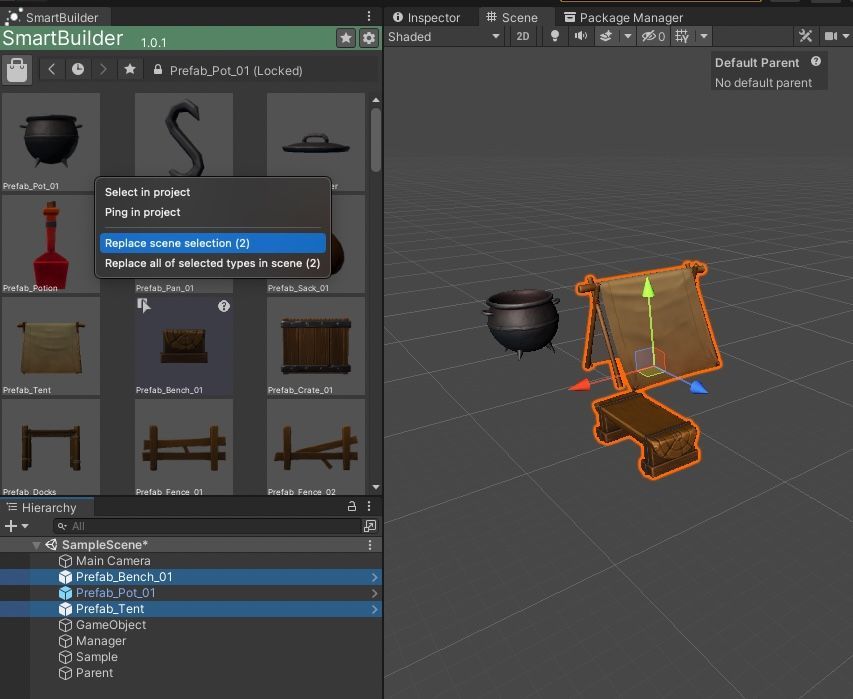Viewport: 853px width, 699px height.
Task: Select Manager in Hierarchy
Action: click(101, 641)
